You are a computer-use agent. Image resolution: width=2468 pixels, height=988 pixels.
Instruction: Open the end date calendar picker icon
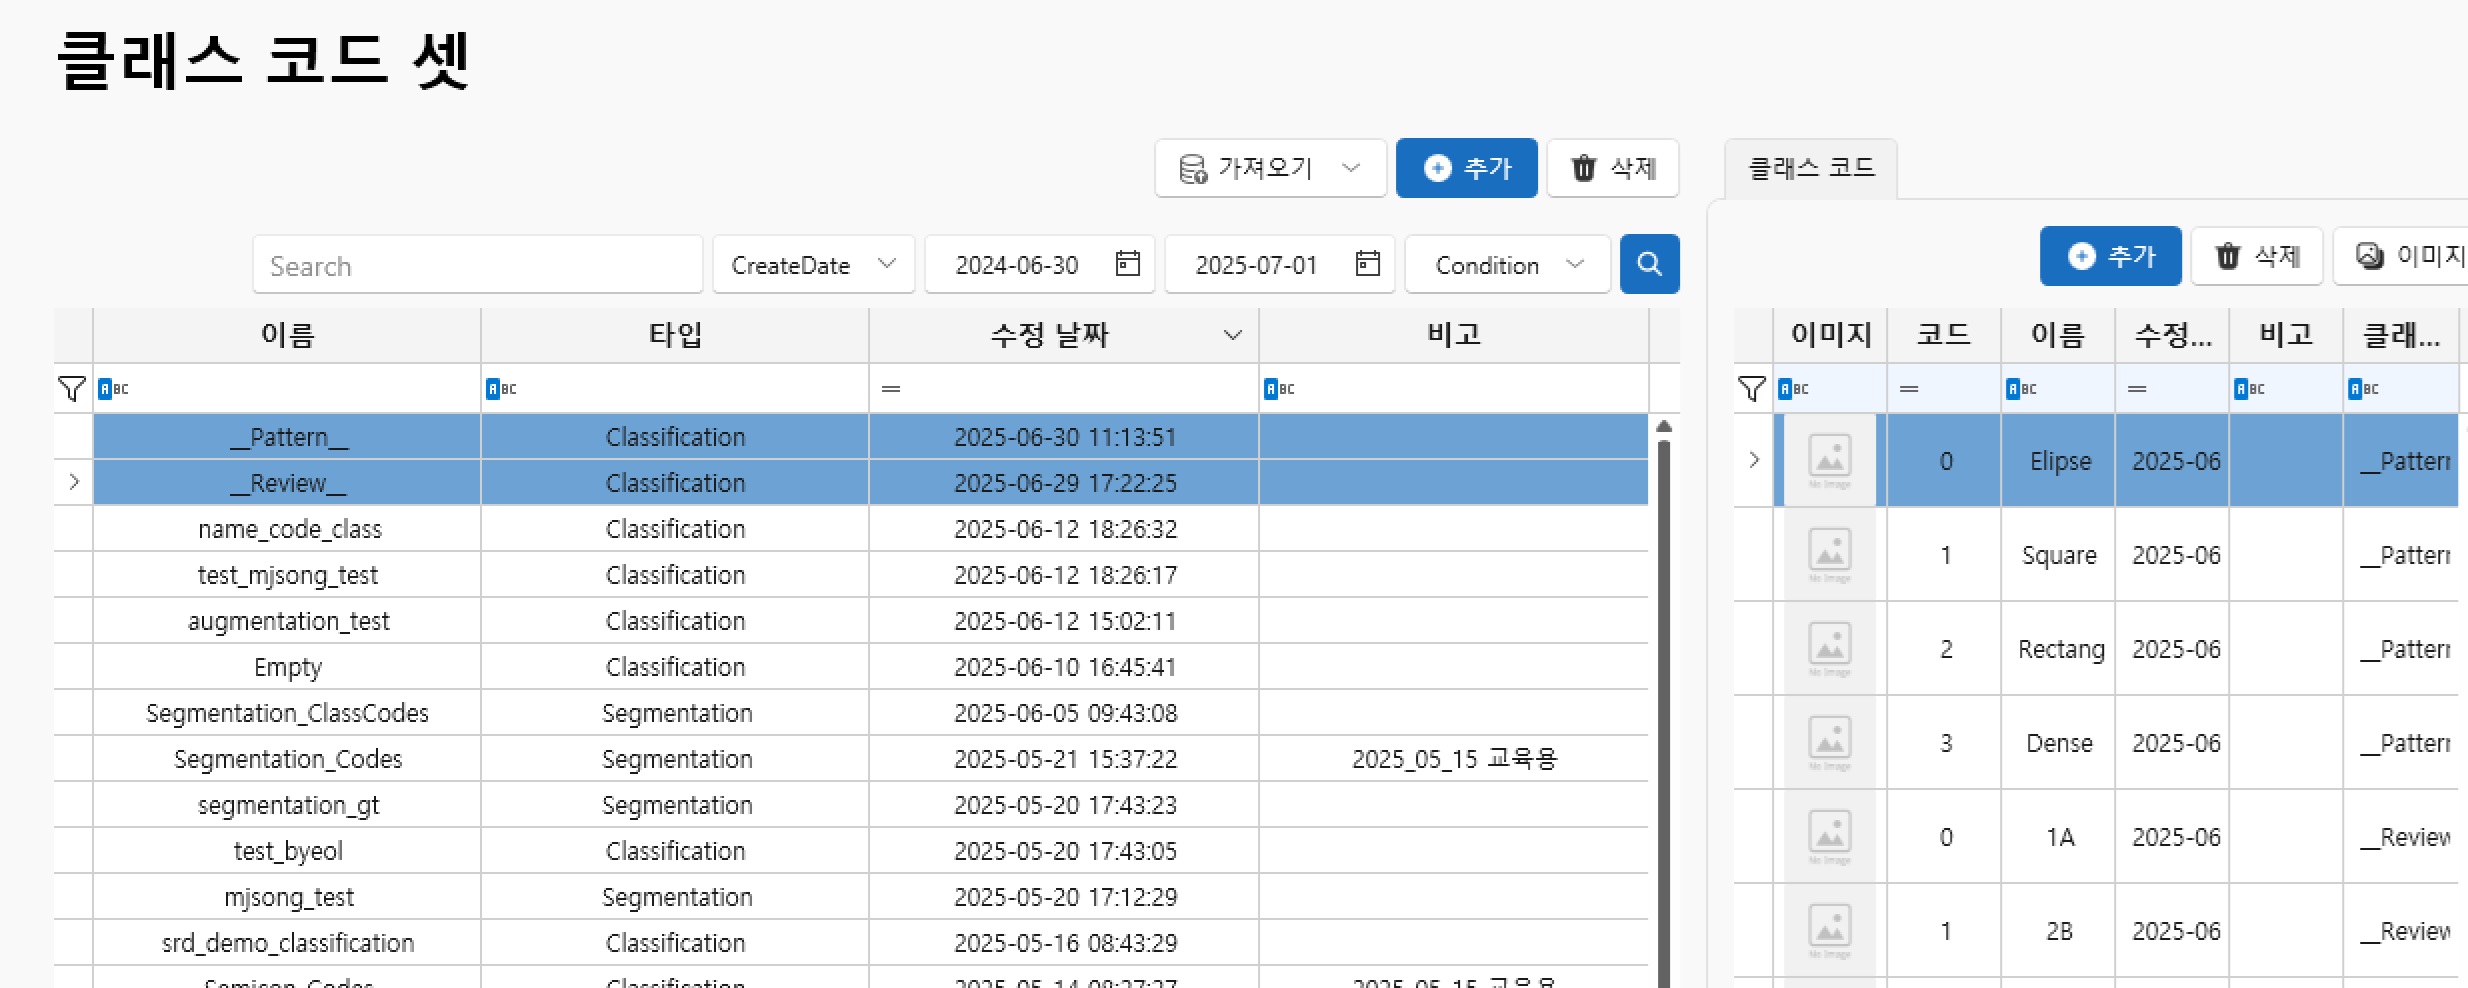click(1367, 264)
